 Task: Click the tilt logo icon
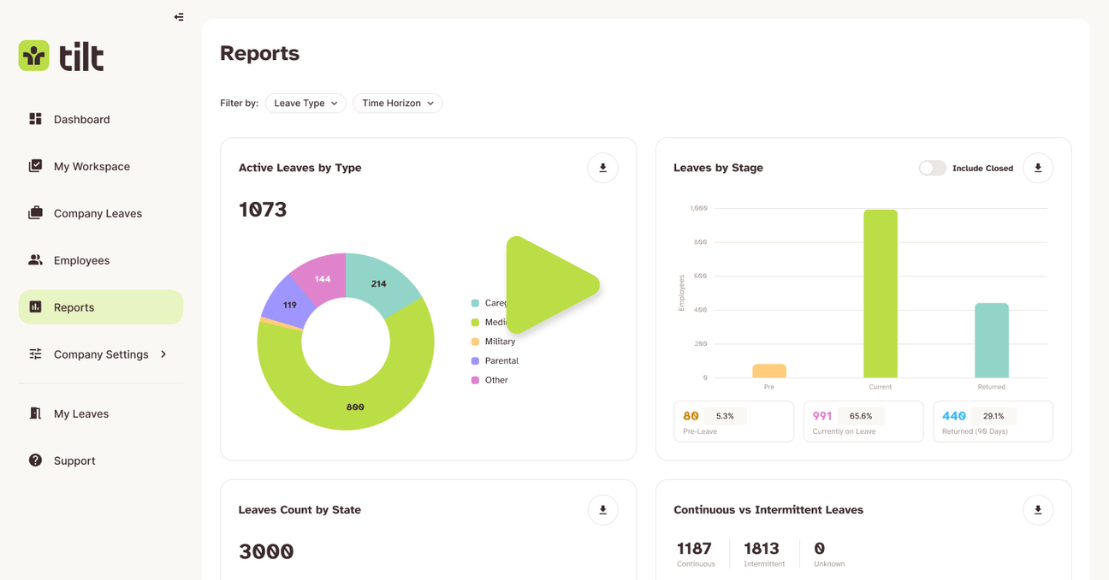coord(34,55)
